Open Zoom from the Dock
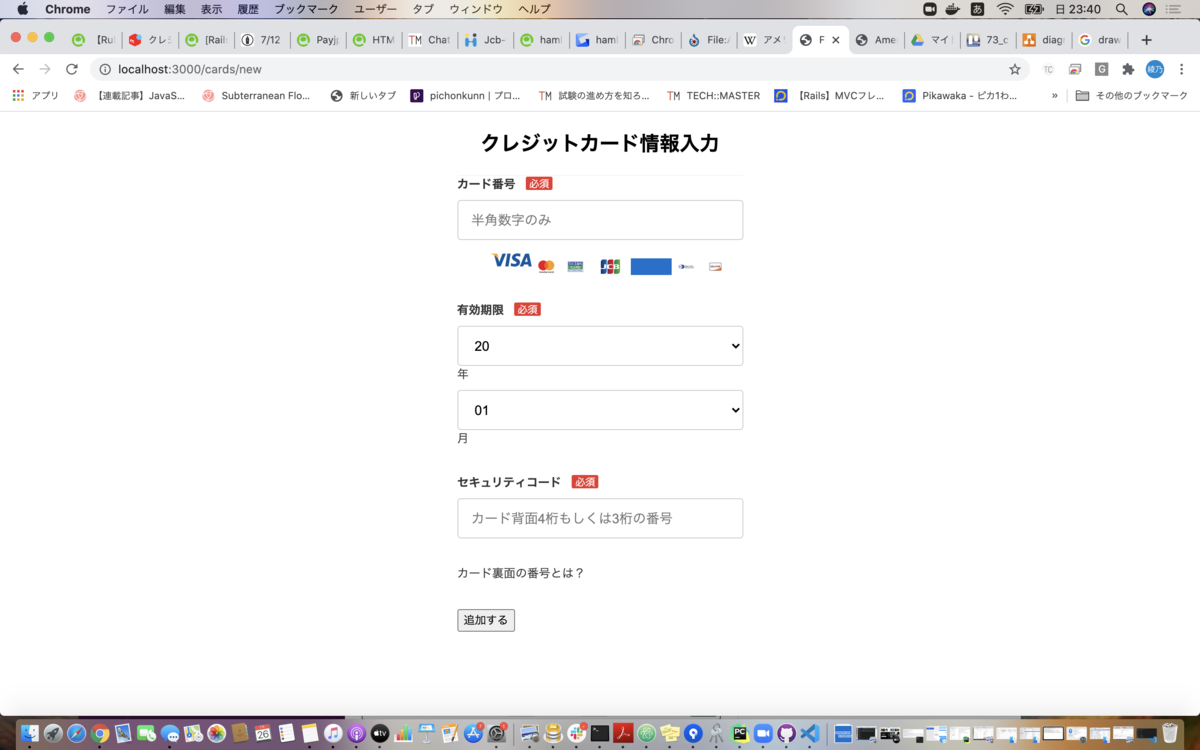This screenshot has height=750, width=1200. 763,734
